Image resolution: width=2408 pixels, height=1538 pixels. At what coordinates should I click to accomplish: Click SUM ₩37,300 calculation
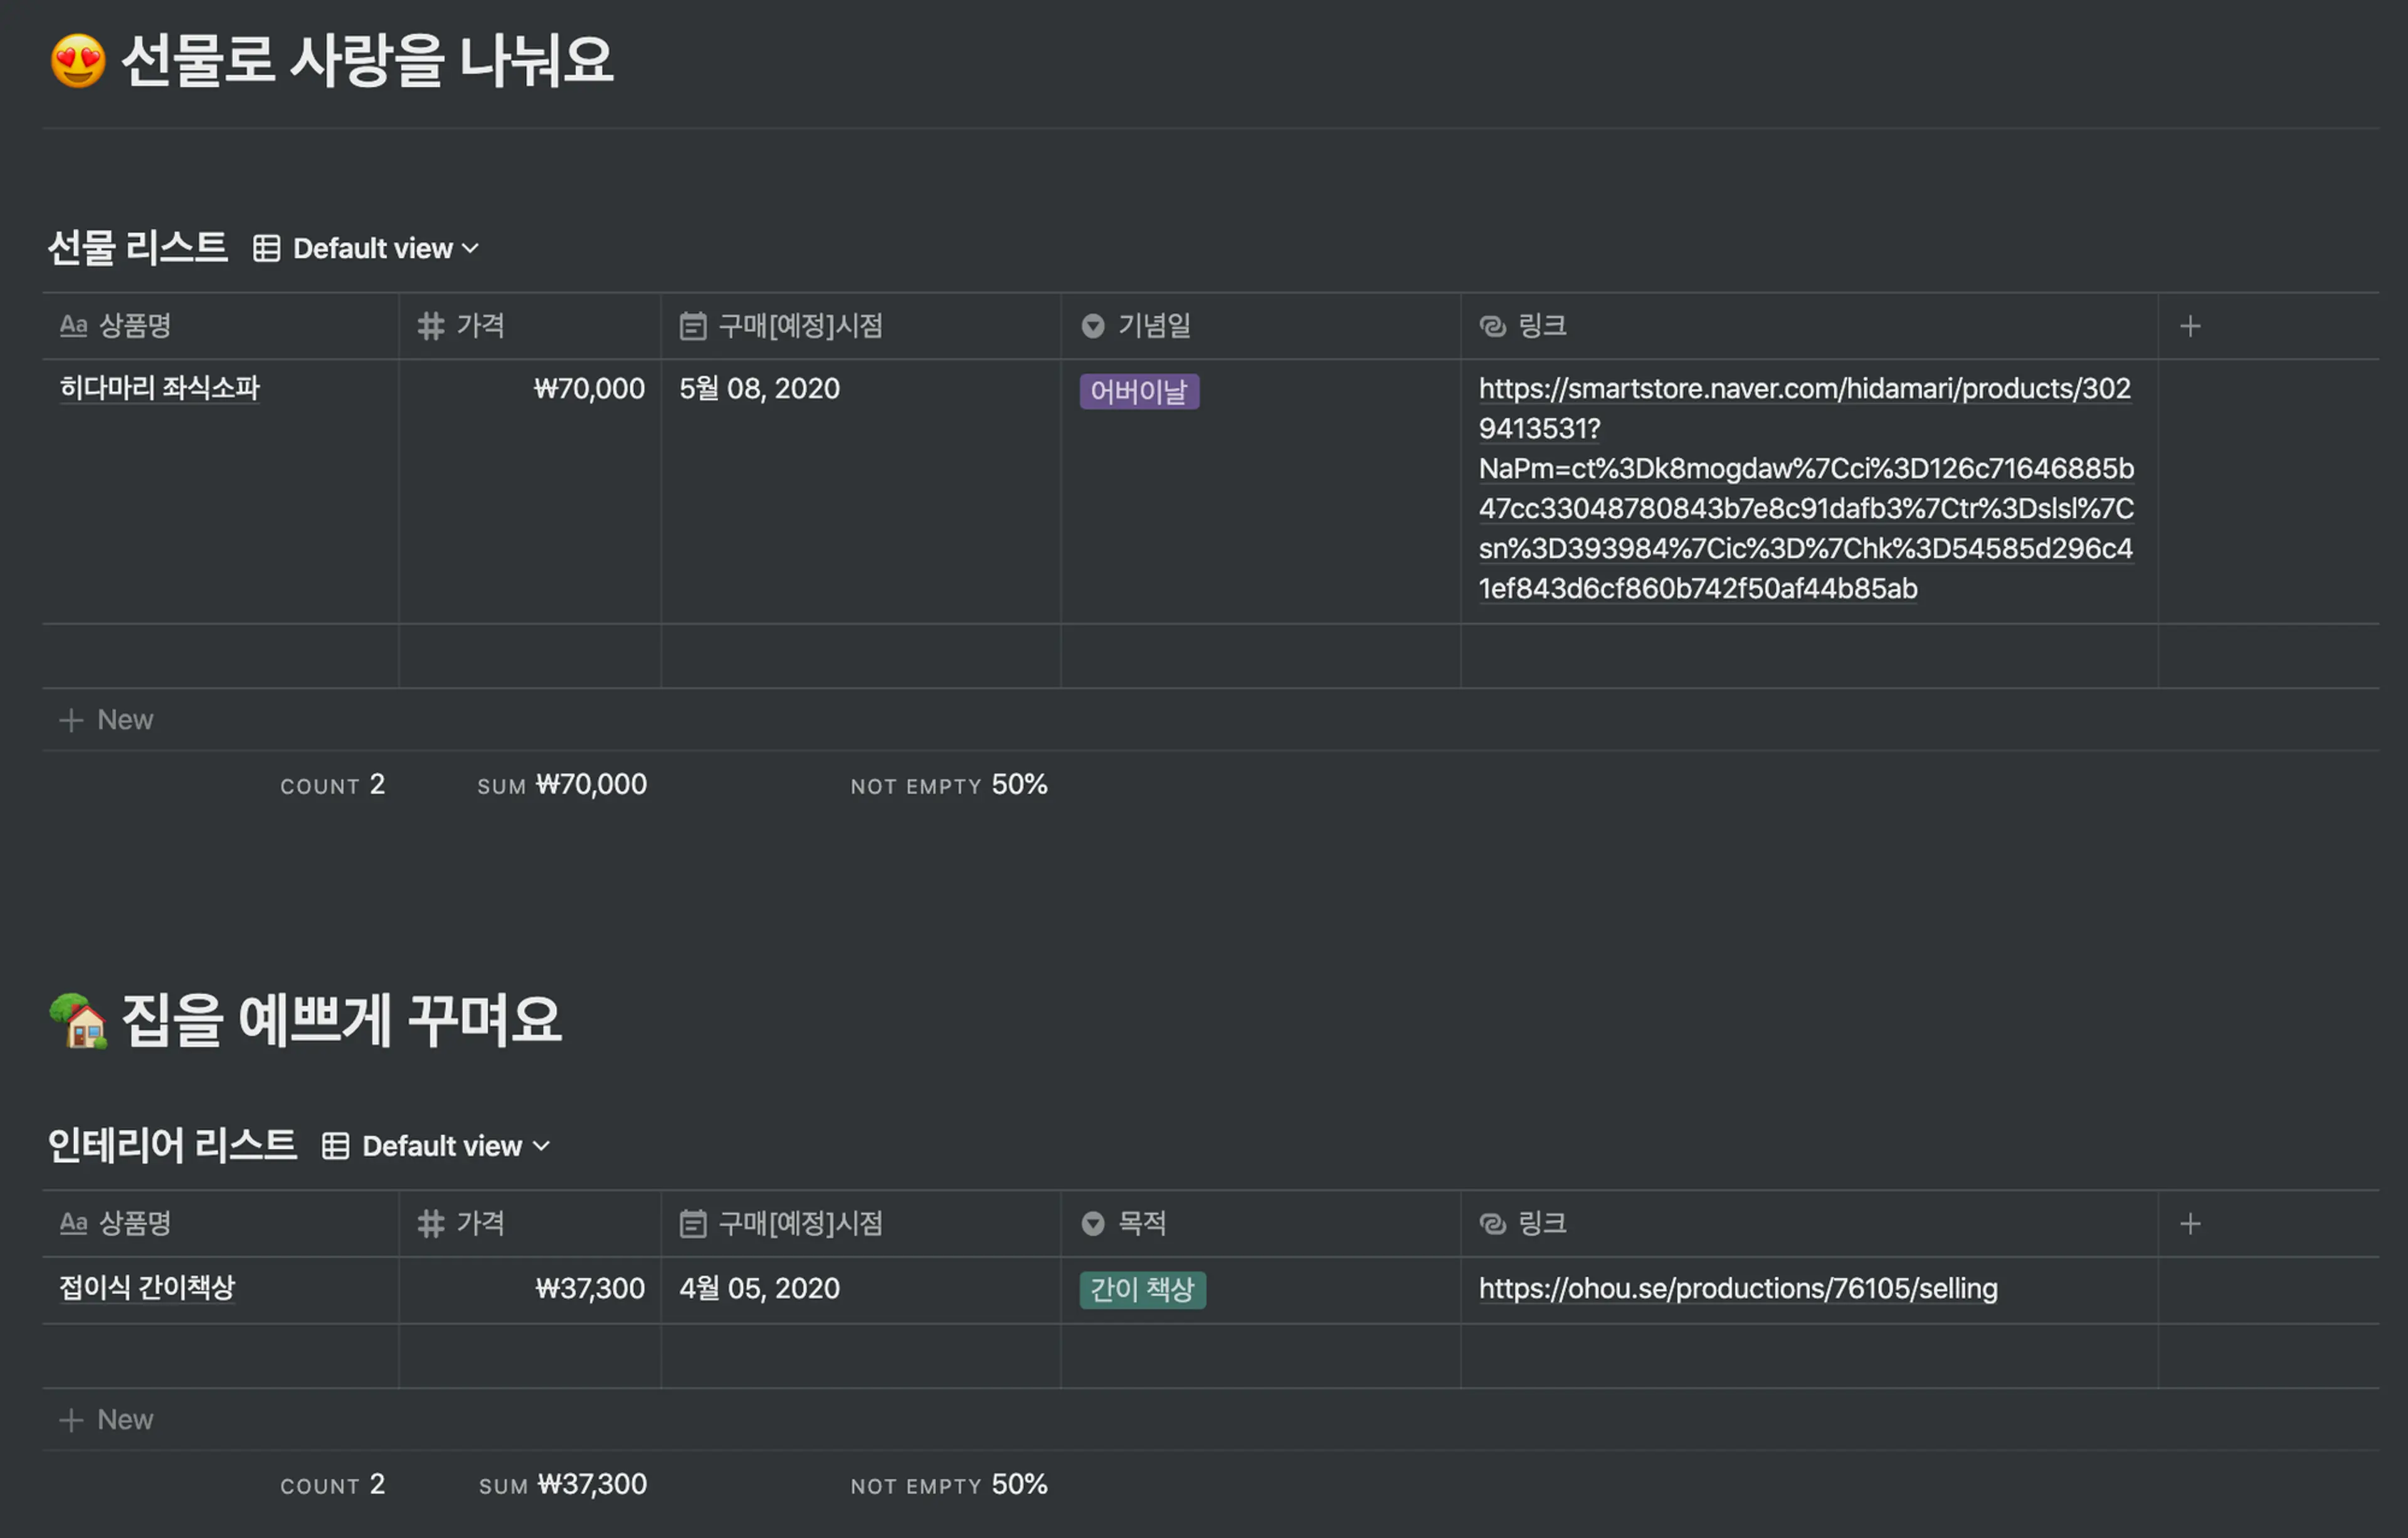point(563,1485)
